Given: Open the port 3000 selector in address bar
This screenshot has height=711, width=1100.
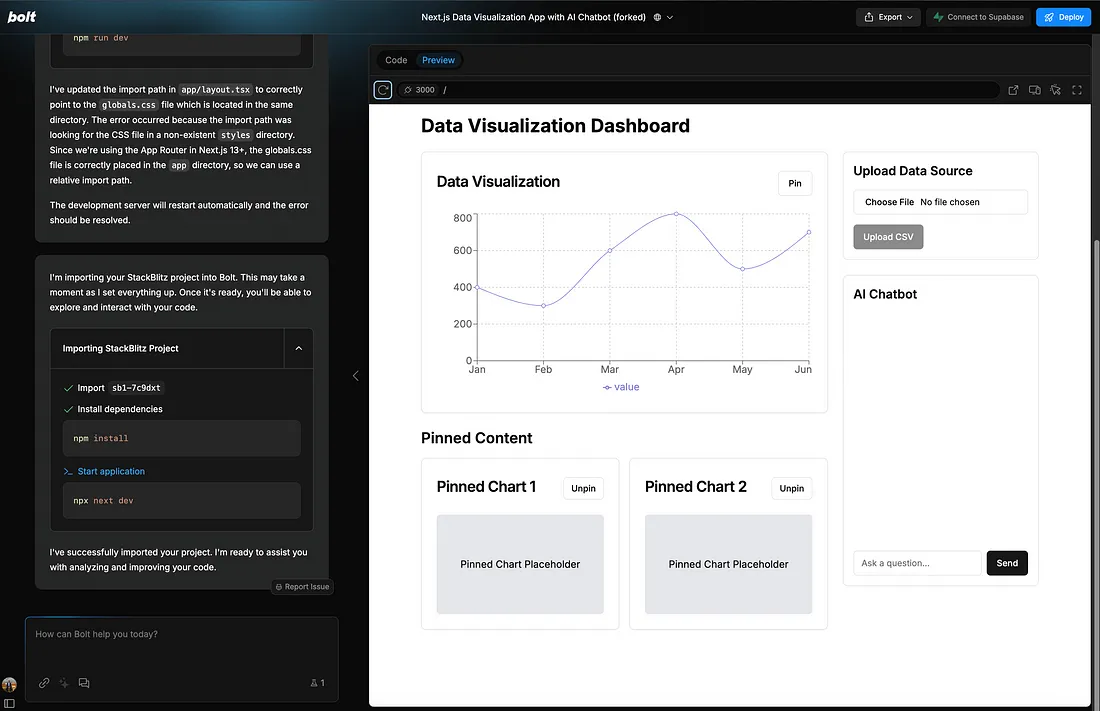Looking at the screenshot, I should 419,90.
